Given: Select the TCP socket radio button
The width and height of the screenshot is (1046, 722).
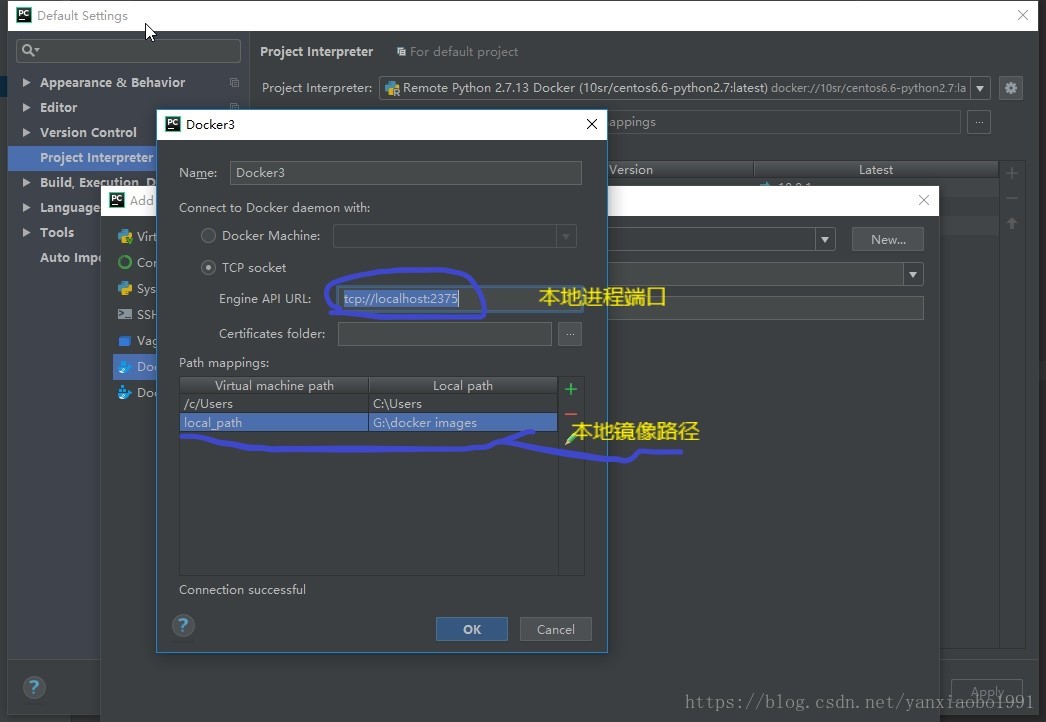Looking at the screenshot, I should click(208, 268).
